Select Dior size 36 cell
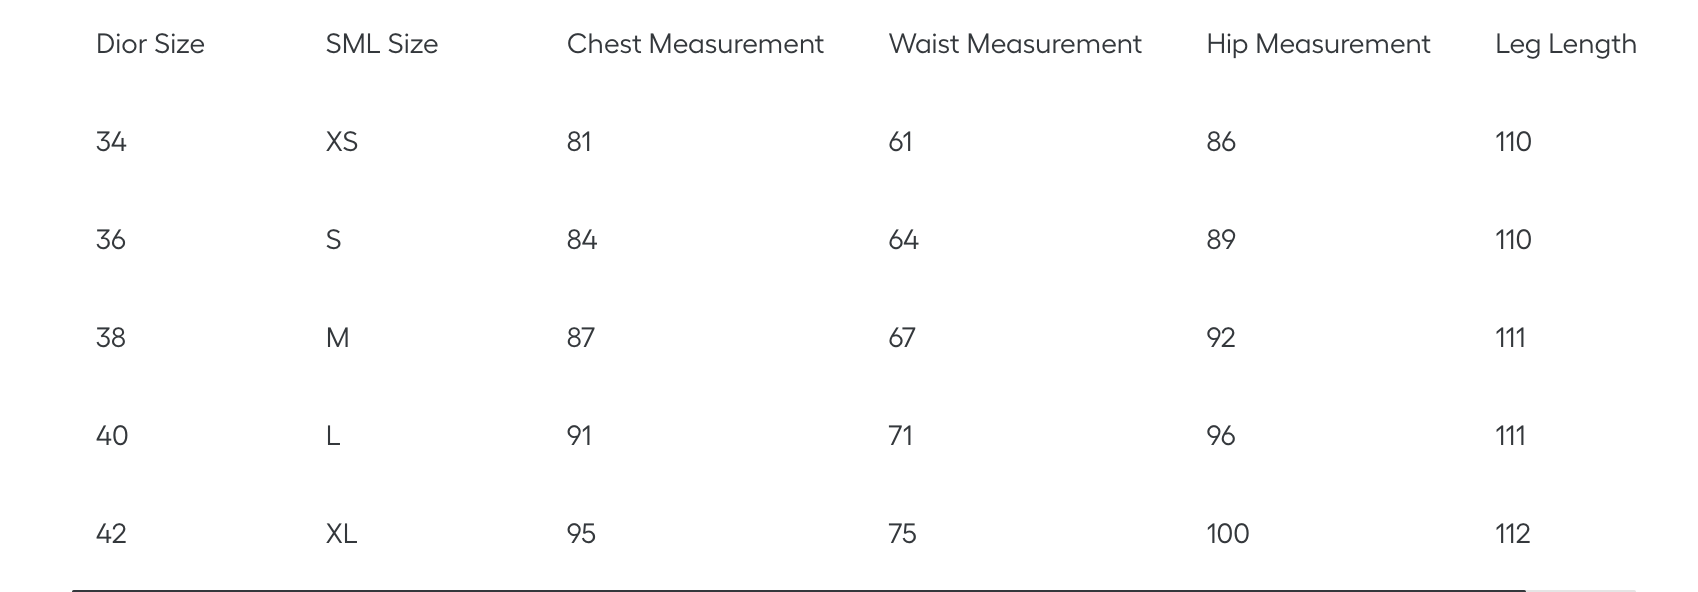 pyautogui.click(x=111, y=240)
